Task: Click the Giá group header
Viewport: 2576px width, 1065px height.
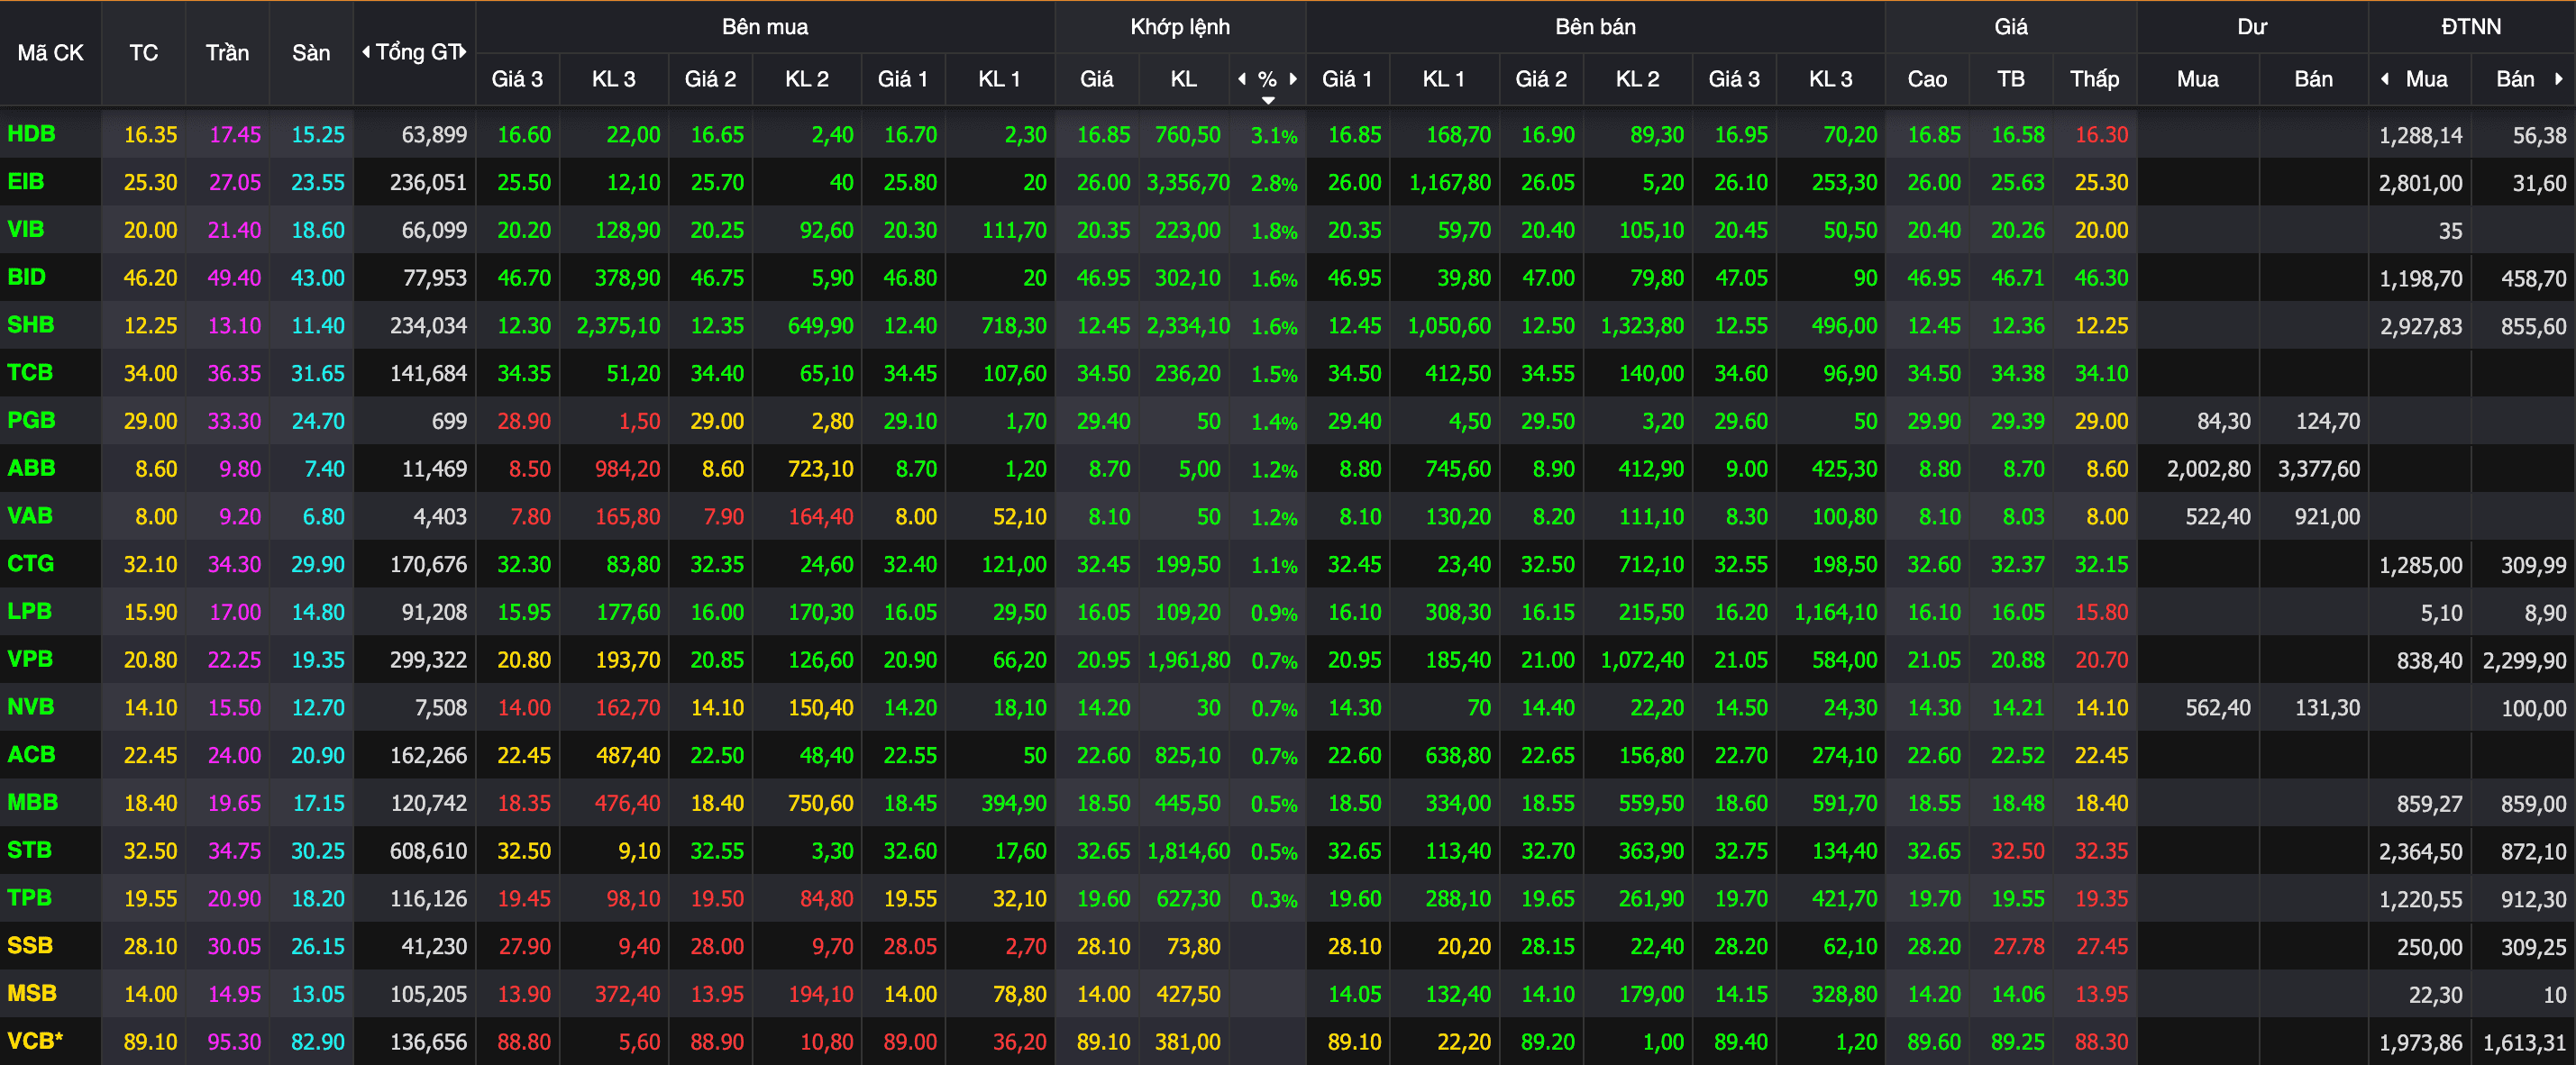Action: click(x=2011, y=27)
